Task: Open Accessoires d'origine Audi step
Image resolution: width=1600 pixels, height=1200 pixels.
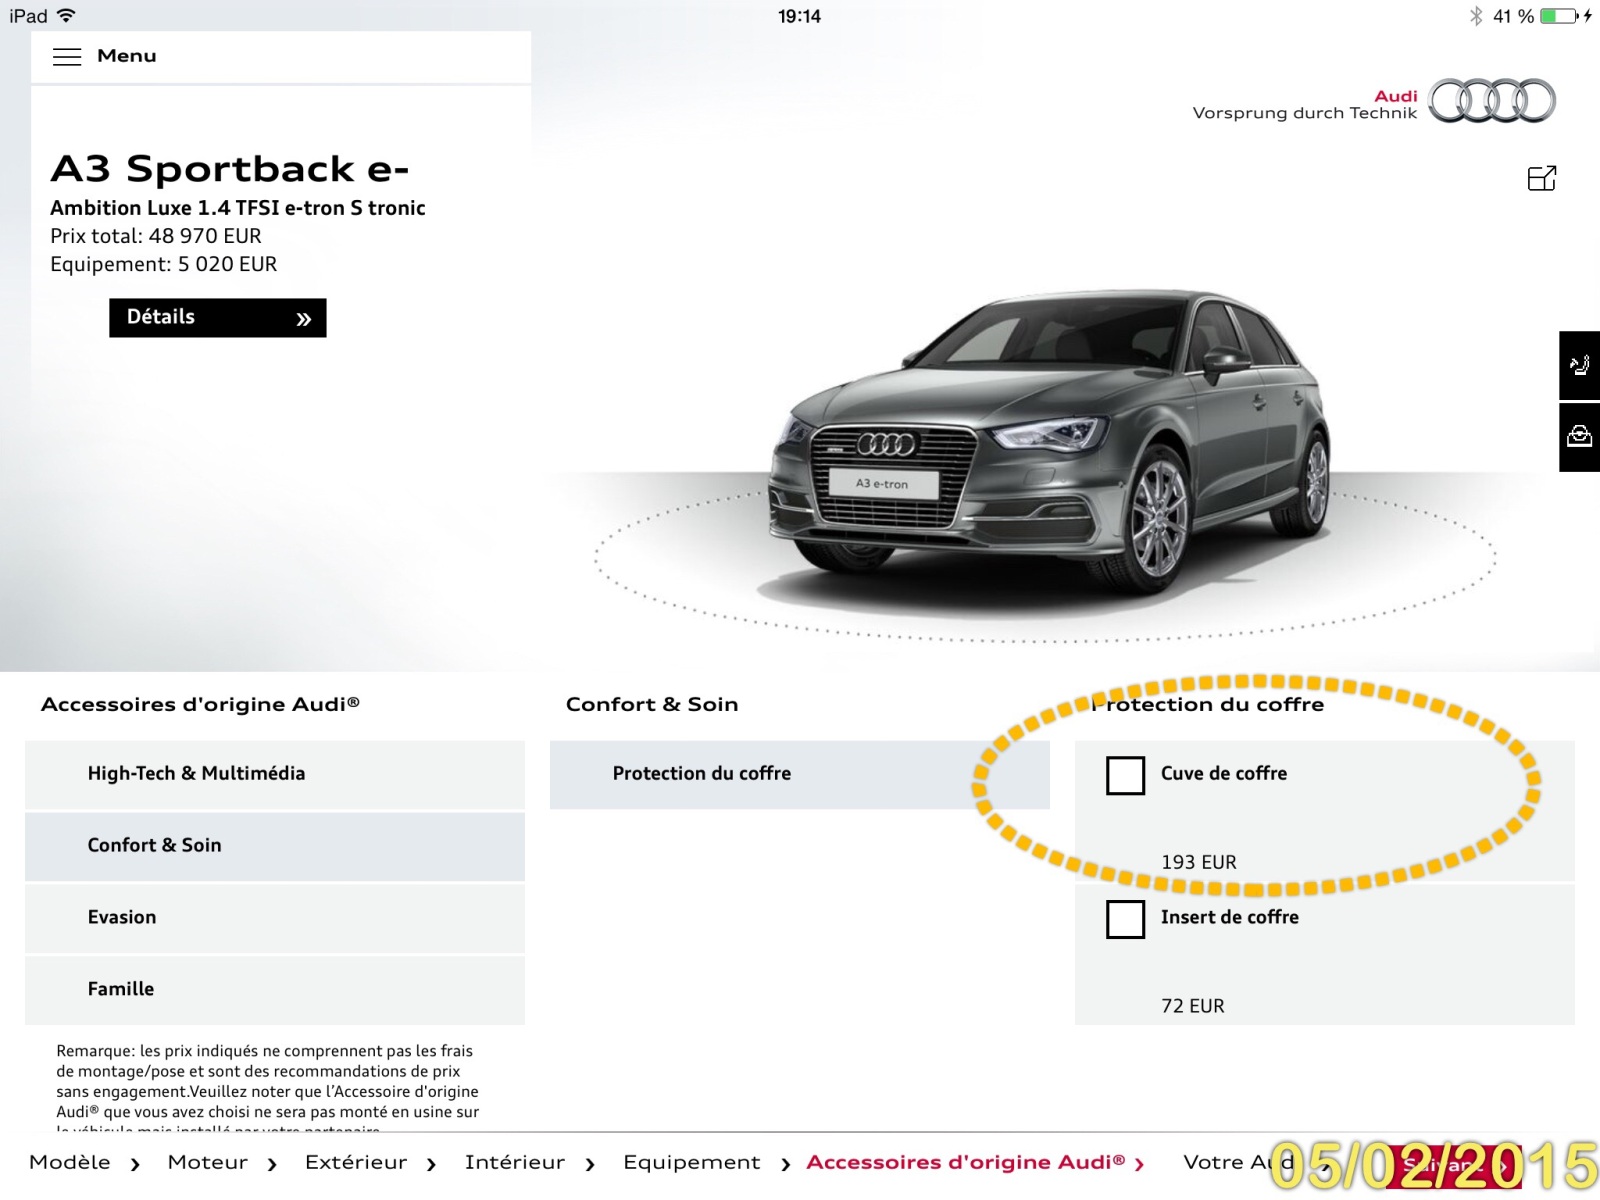Action: tap(966, 1162)
